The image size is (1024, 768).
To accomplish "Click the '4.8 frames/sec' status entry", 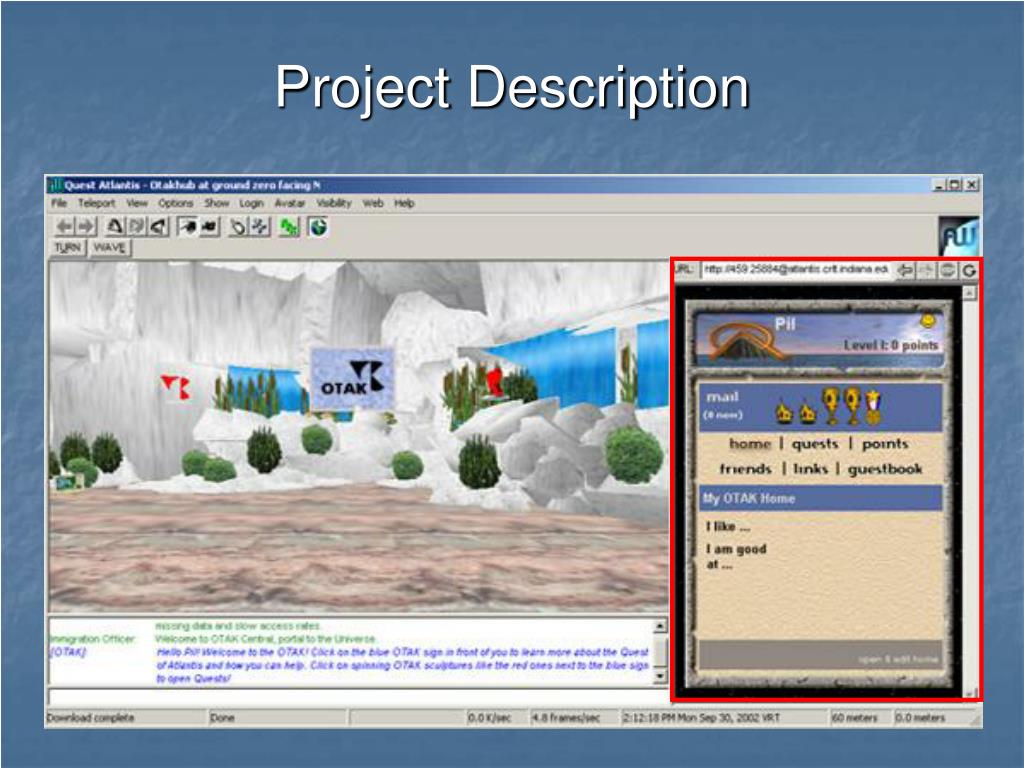I will [x=566, y=718].
